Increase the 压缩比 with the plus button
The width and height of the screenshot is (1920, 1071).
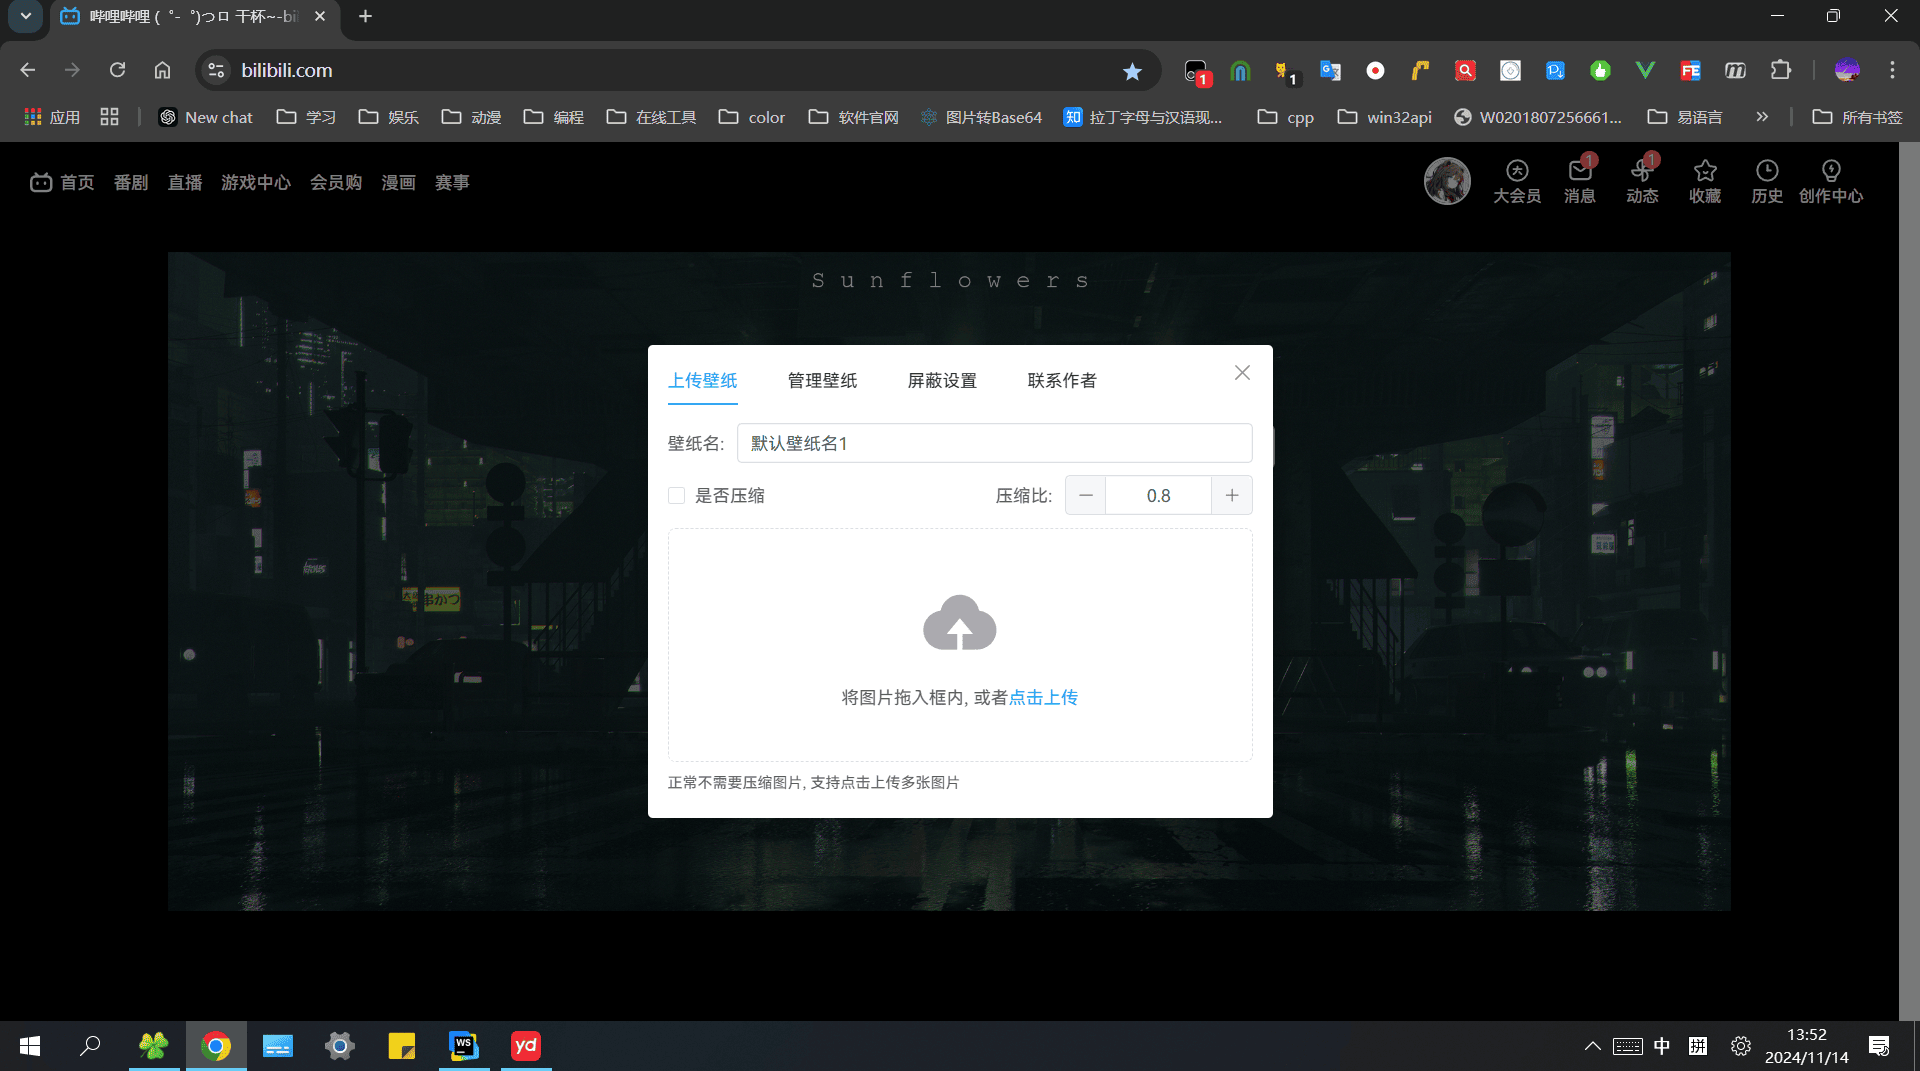tap(1231, 496)
